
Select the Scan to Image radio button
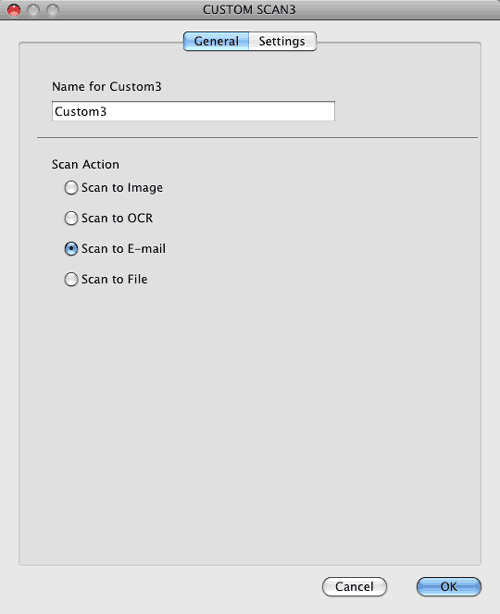[71, 188]
